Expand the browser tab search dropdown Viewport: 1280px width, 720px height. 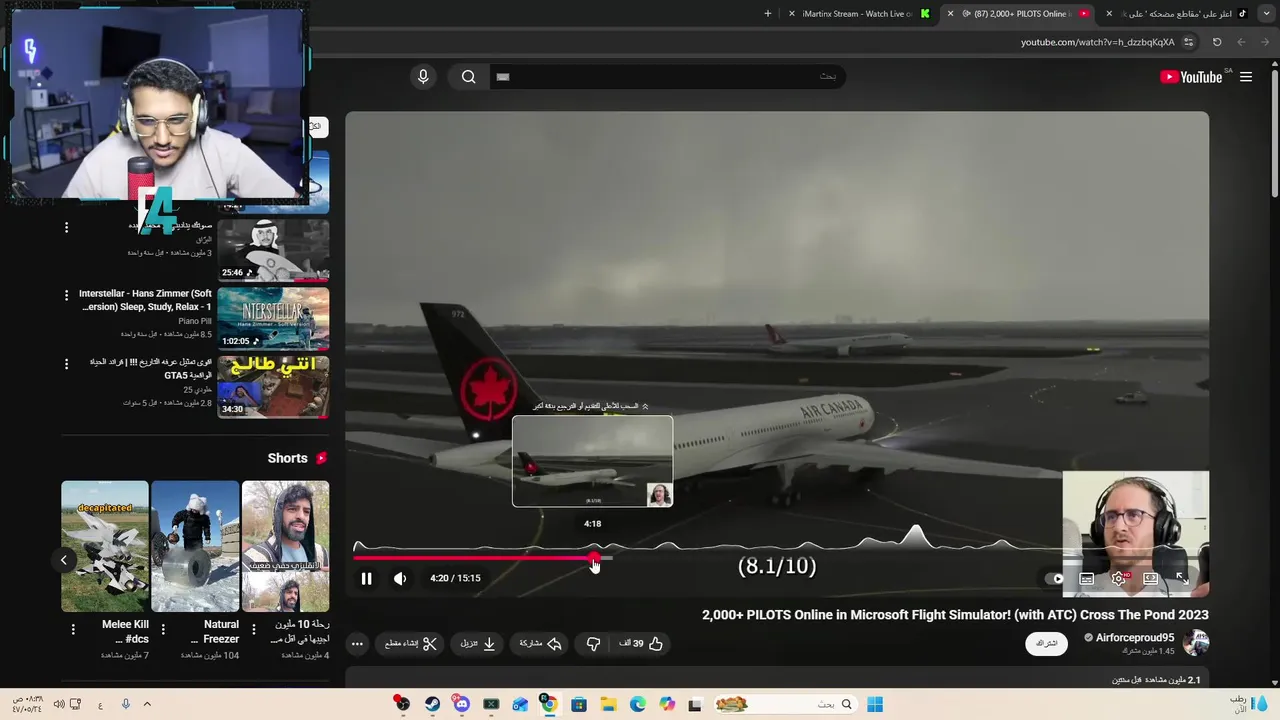click(x=1265, y=14)
